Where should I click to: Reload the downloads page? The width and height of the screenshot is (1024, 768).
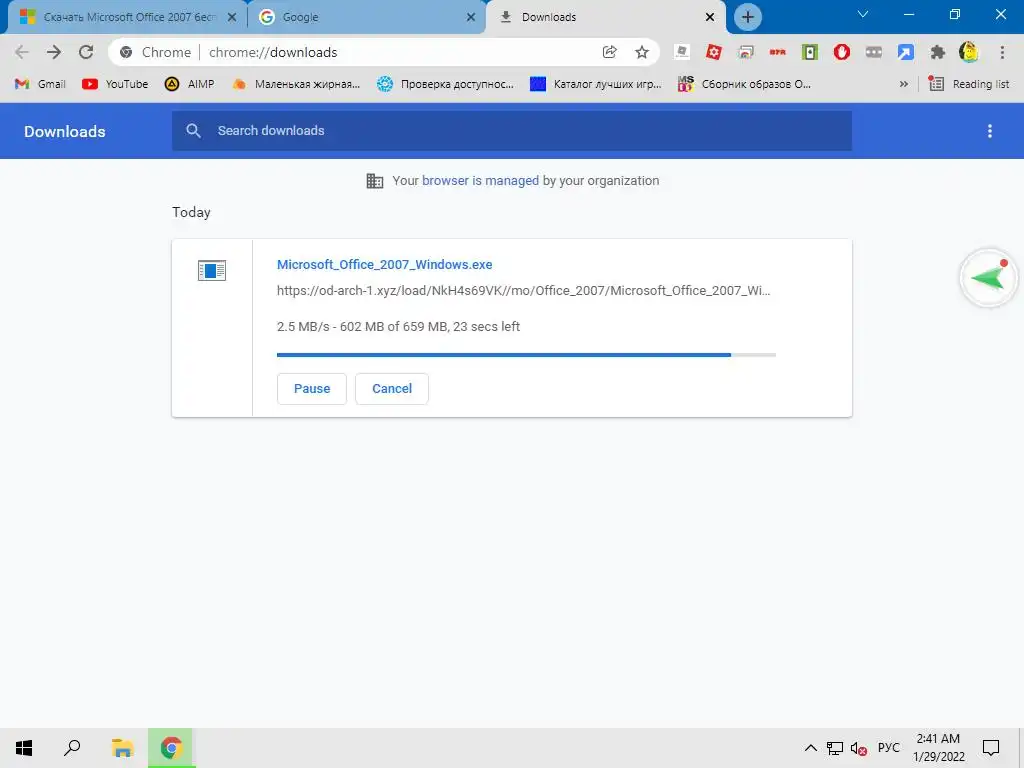coord(86,52)
